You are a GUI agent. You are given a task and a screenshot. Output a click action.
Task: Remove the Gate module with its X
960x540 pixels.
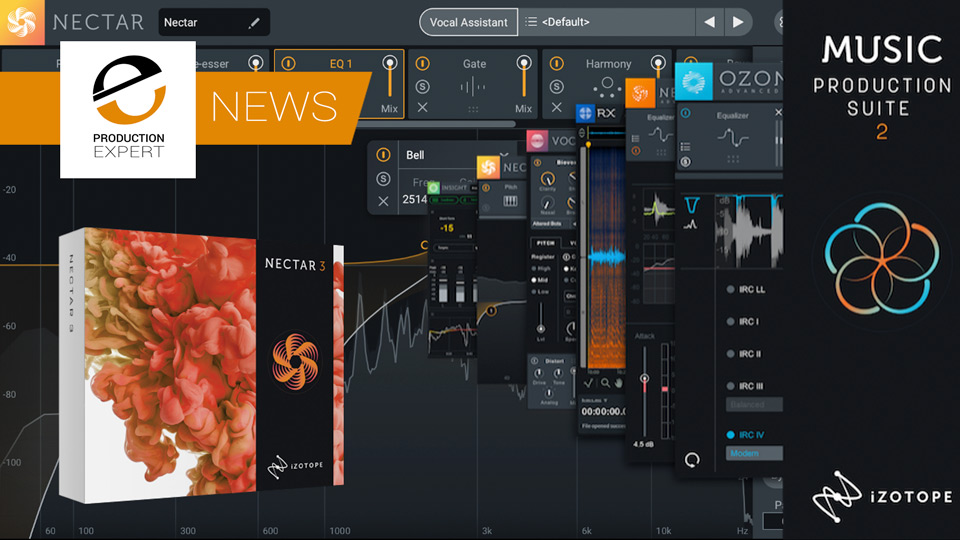point(422,107)
